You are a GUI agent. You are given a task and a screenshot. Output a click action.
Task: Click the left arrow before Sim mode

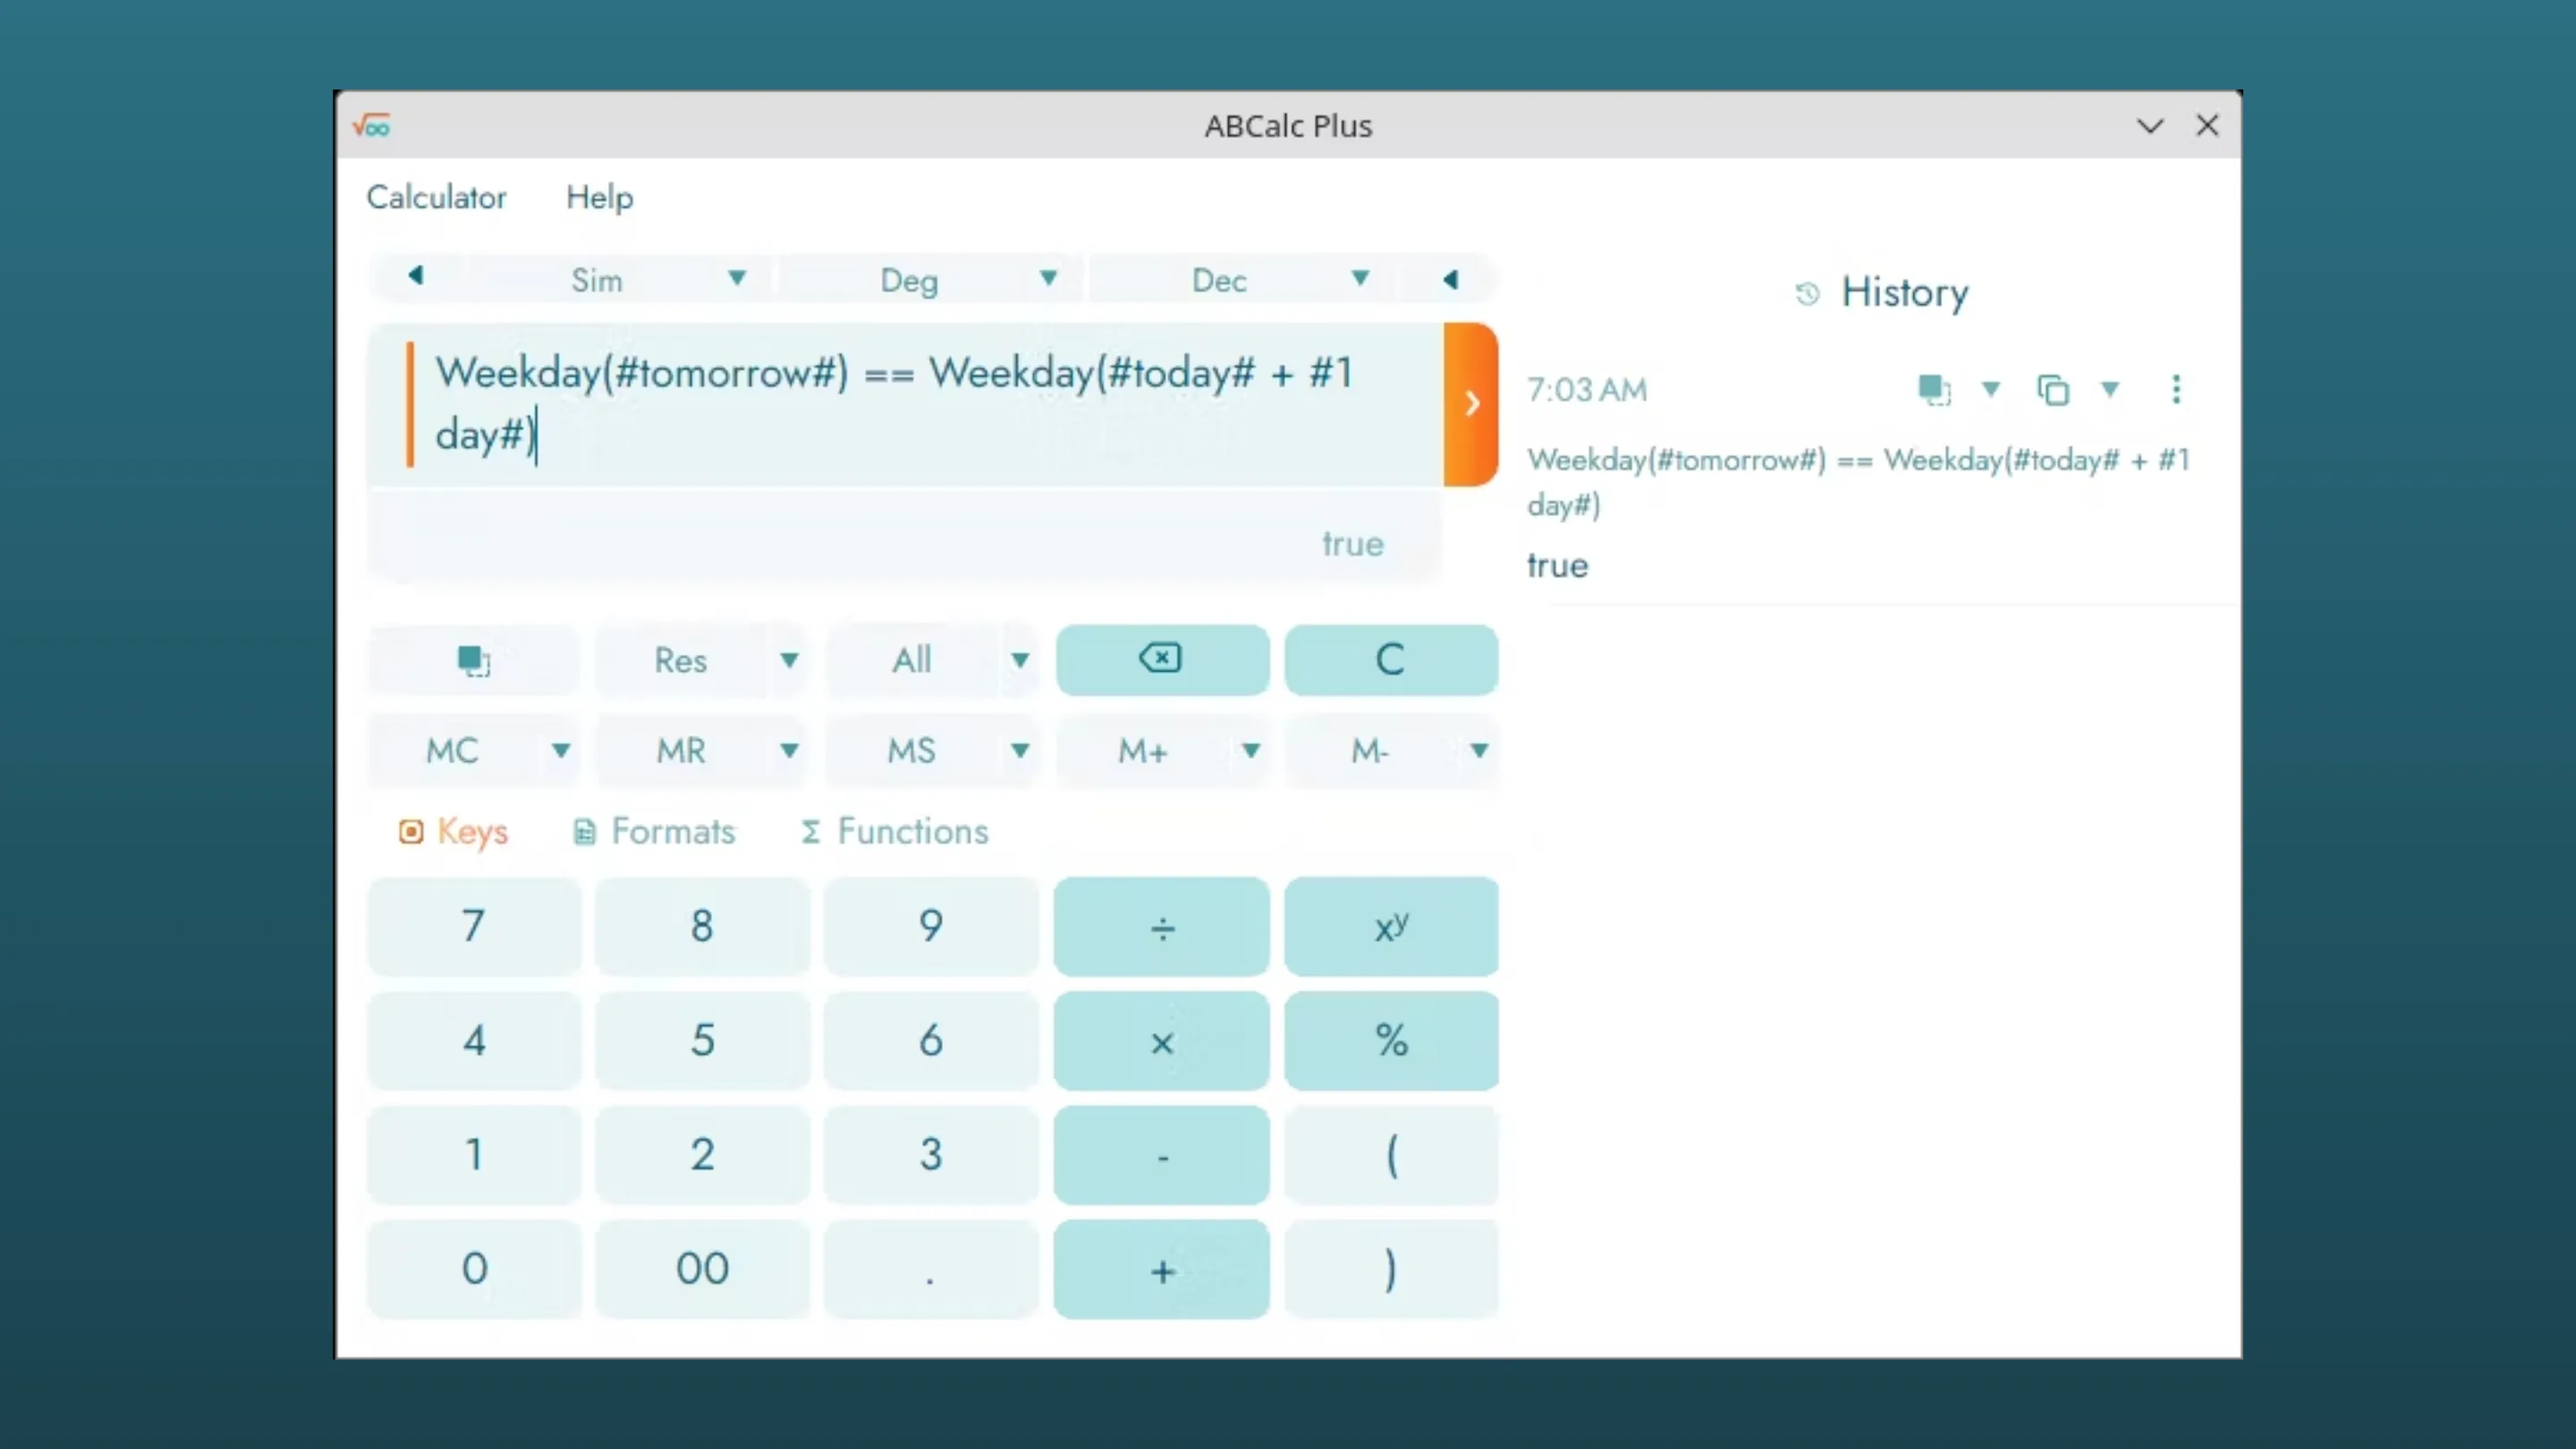point(416,276)
